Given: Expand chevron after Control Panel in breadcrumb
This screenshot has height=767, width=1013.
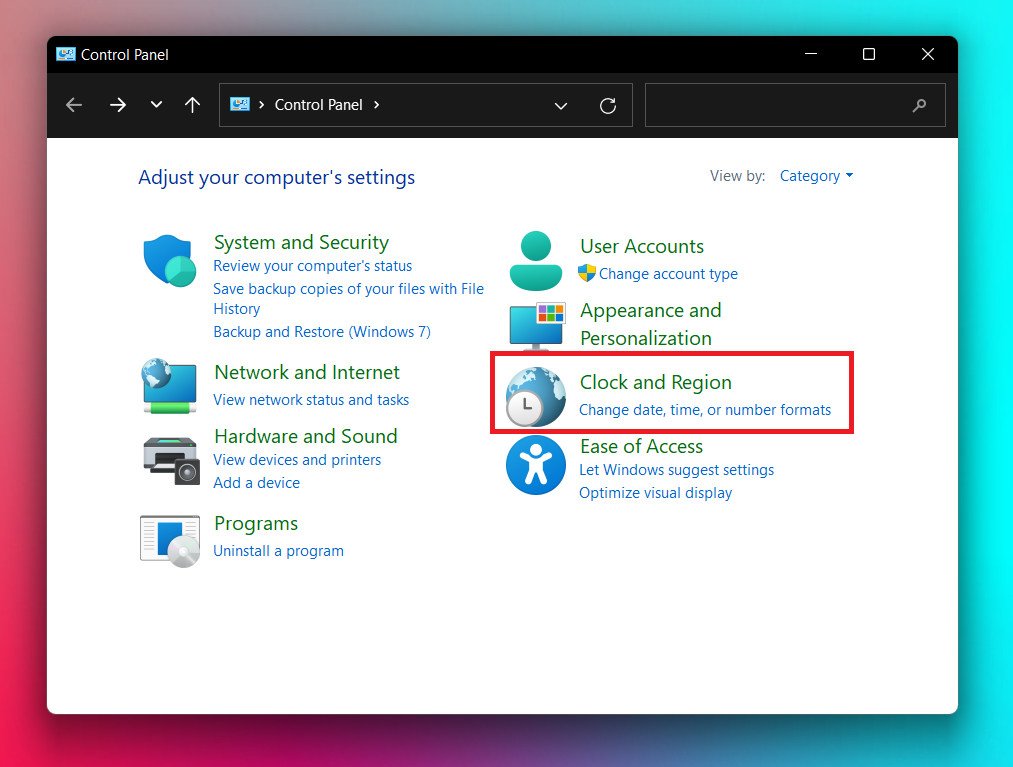Looking at the screenshot, I should [x=377, y=105].
